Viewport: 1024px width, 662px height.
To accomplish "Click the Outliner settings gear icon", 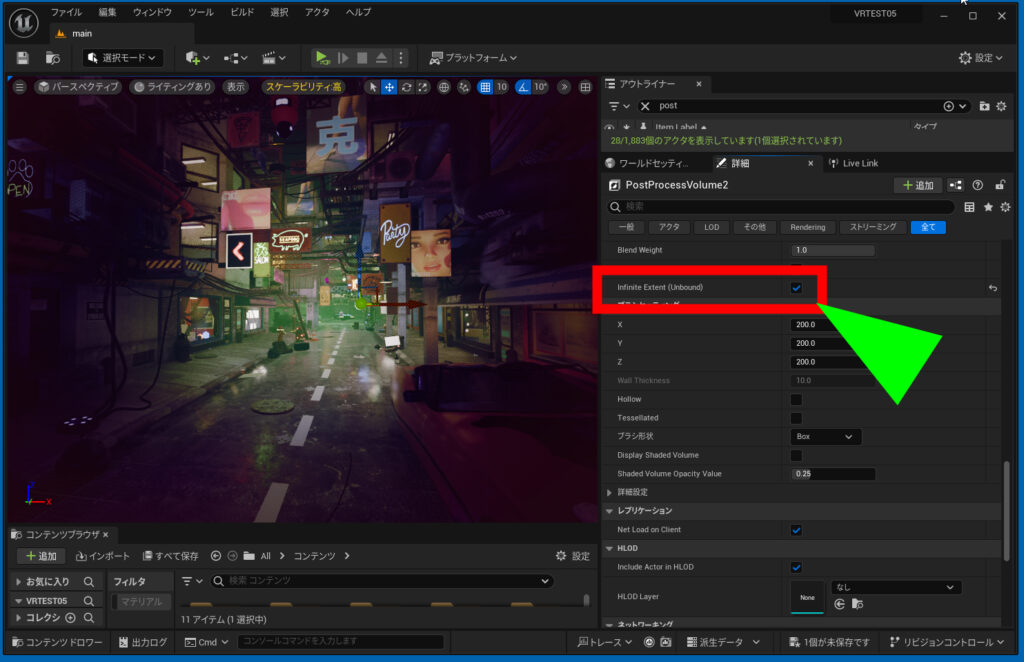I will 1001,106.
